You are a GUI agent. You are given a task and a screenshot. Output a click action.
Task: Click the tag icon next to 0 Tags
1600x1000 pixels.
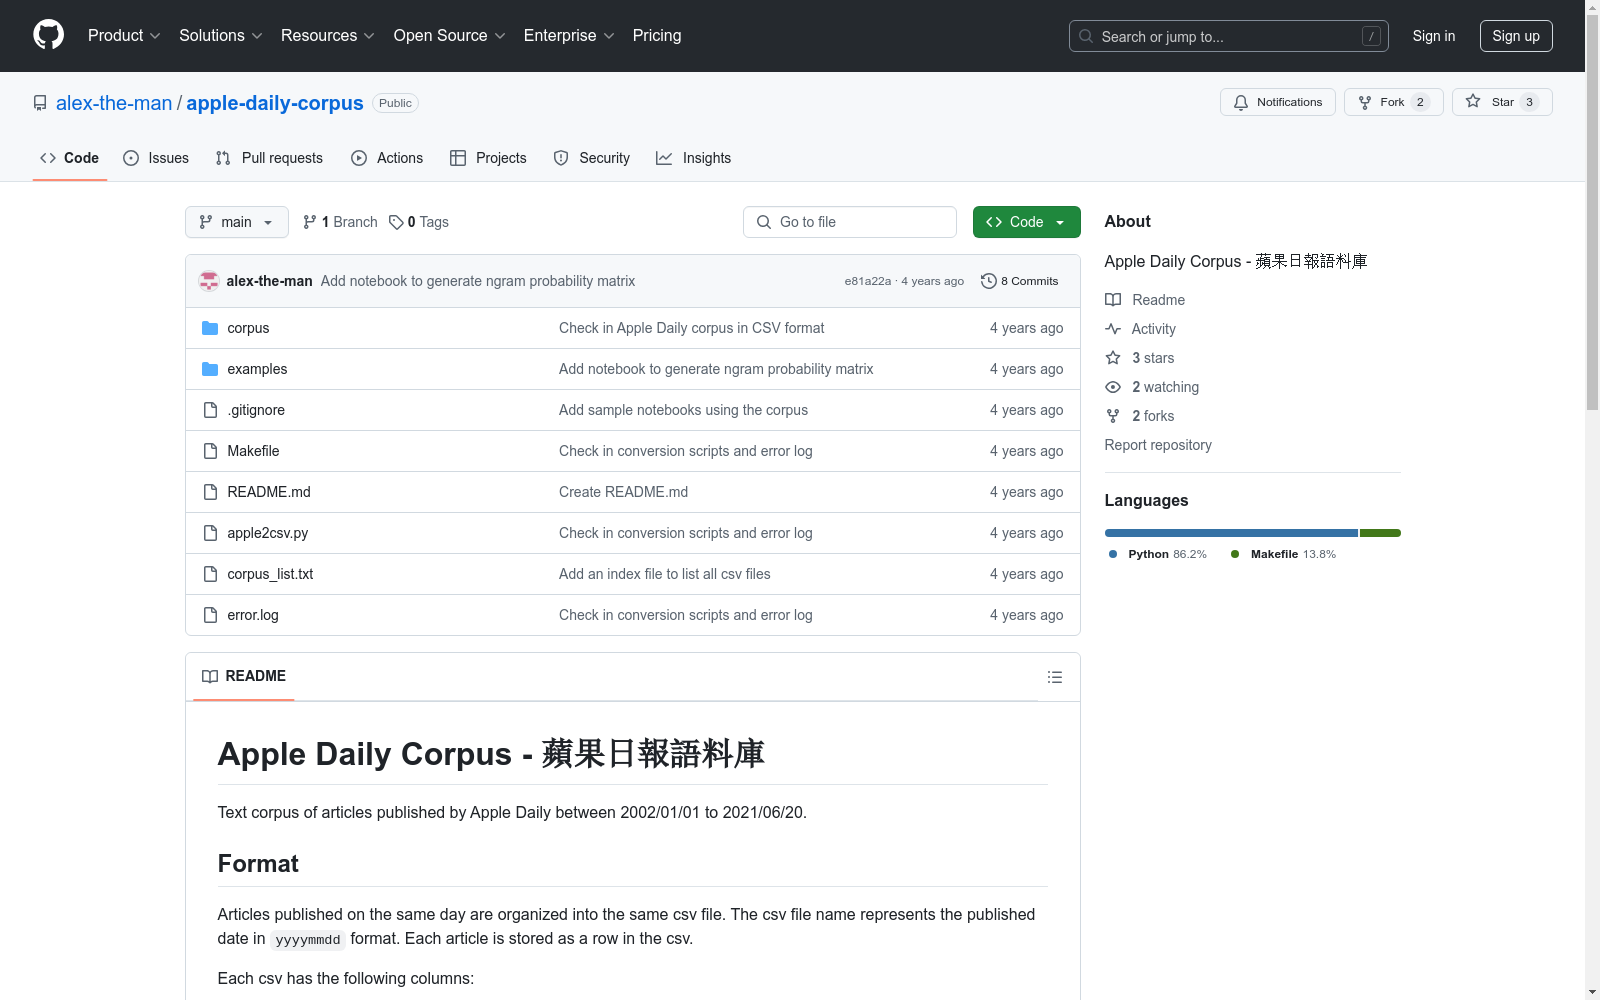tap(396, 222)
